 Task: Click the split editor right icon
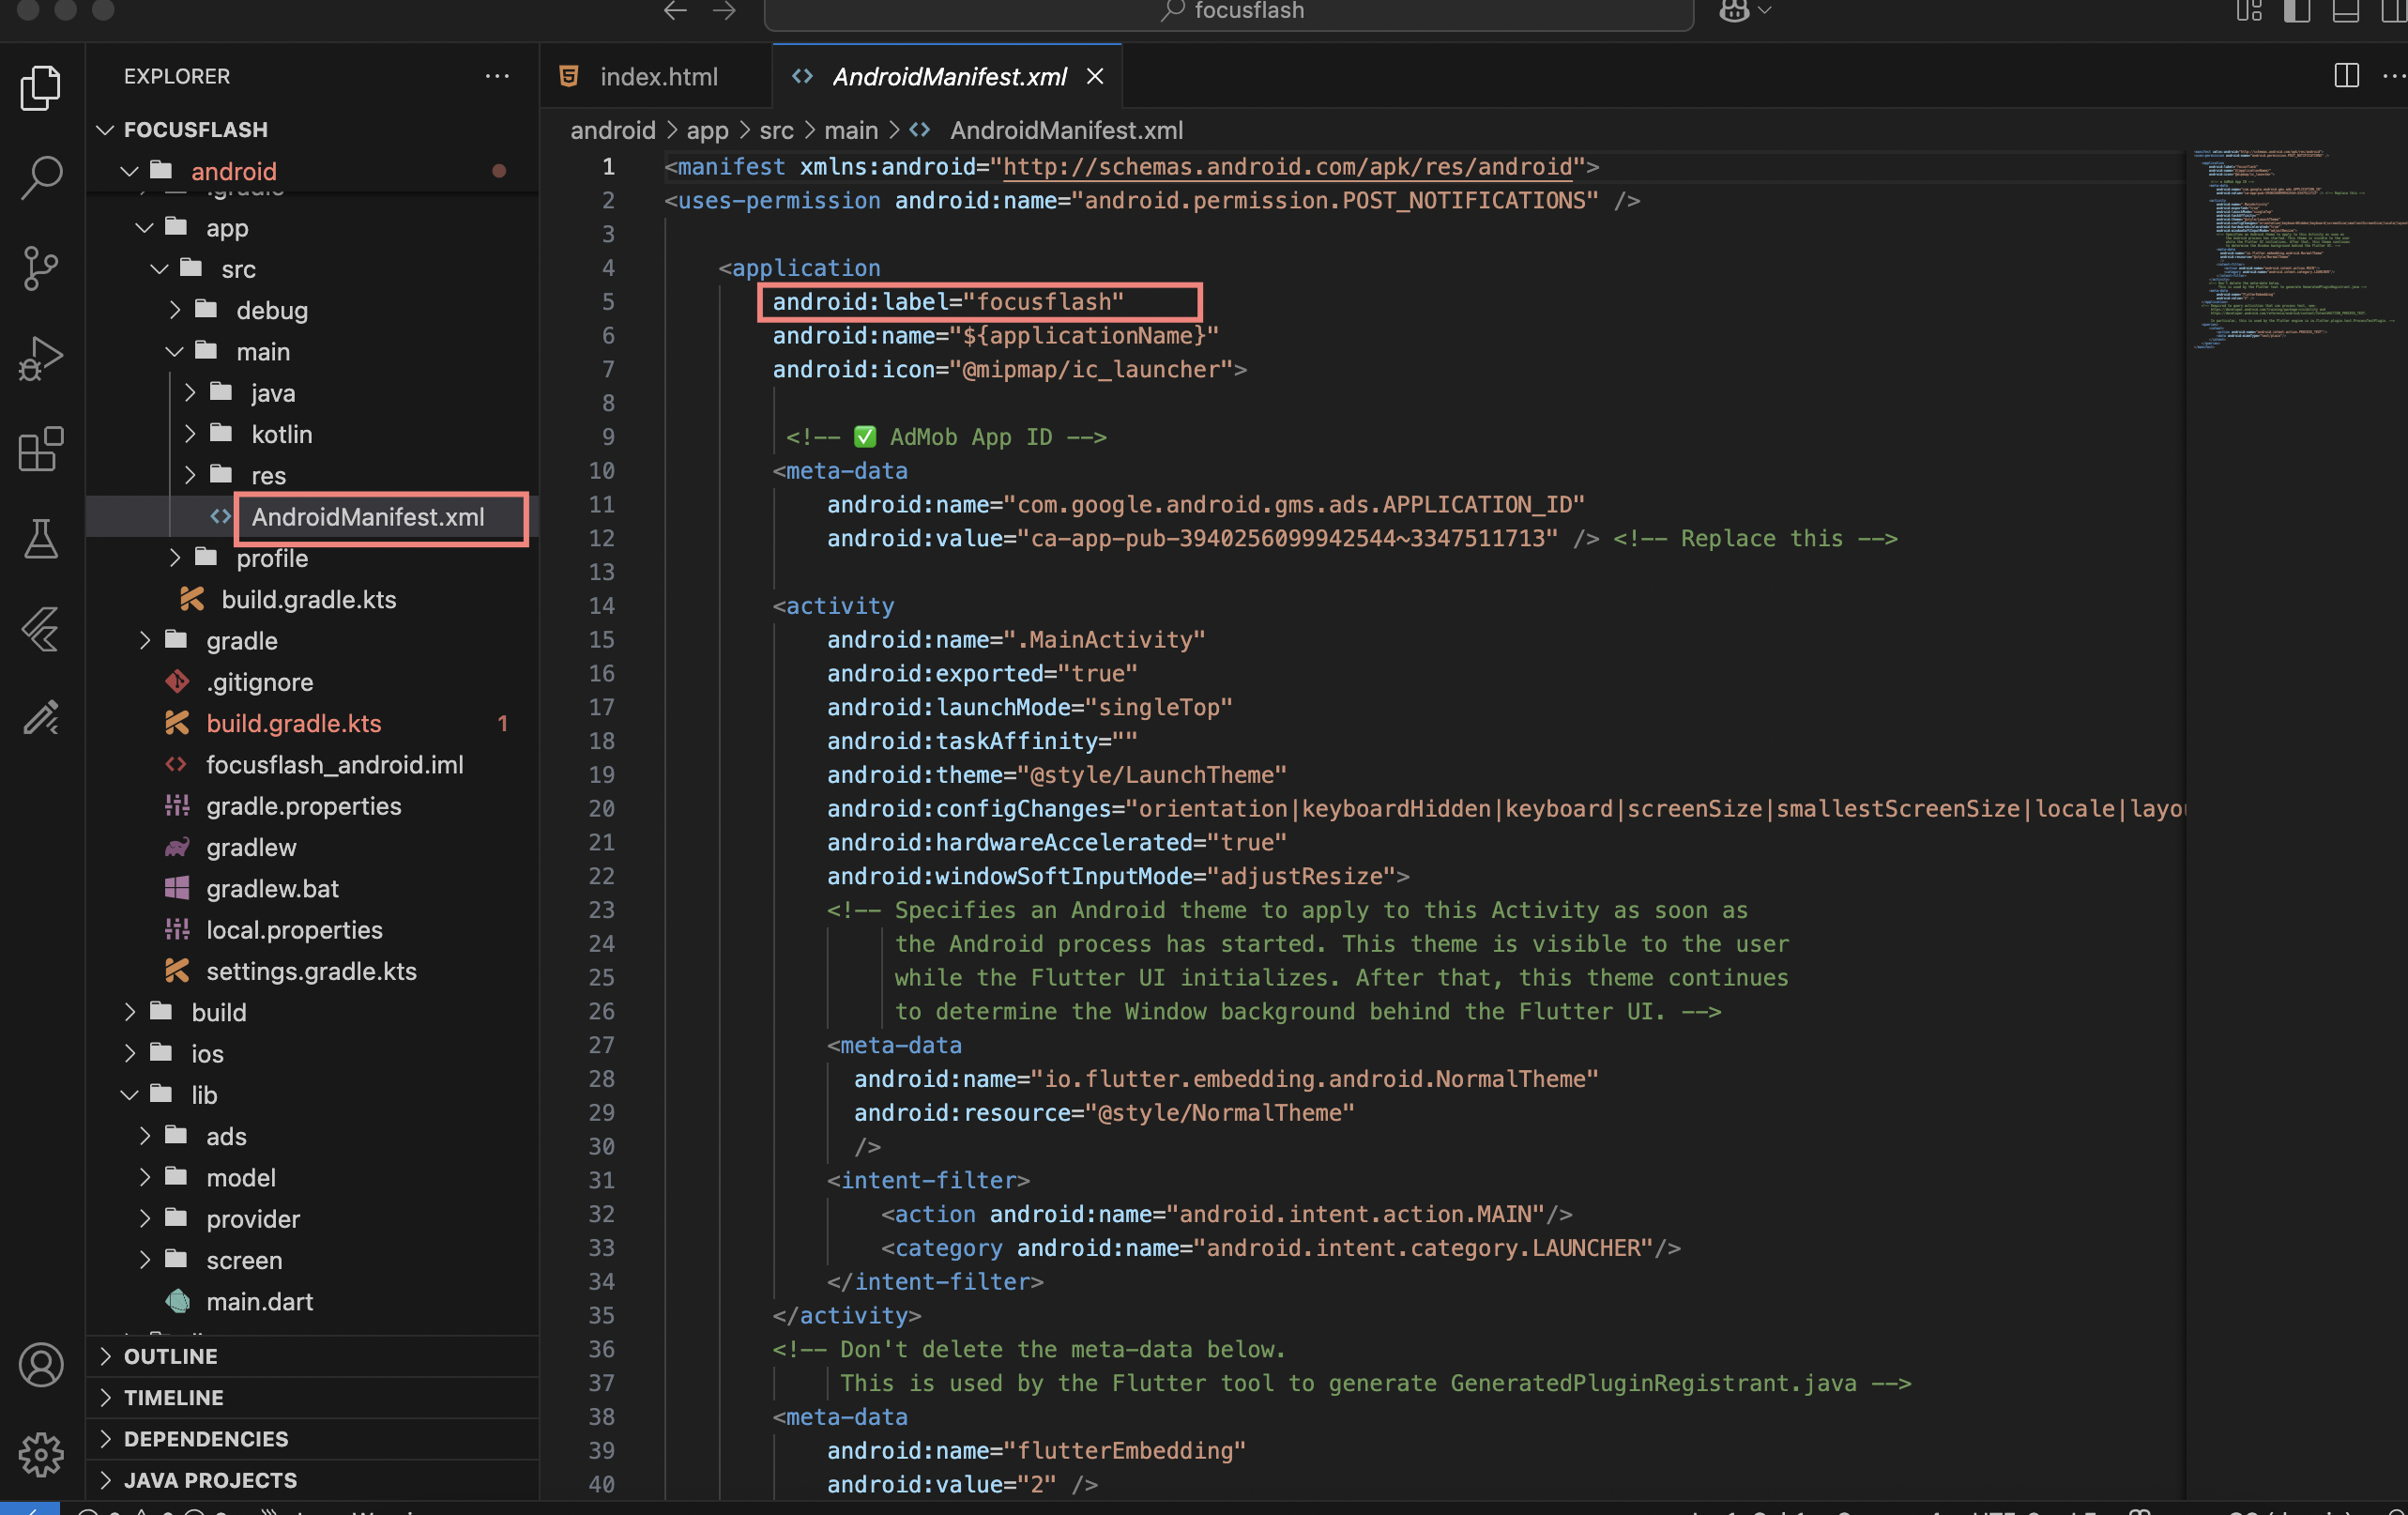(x=2346, y=76)
